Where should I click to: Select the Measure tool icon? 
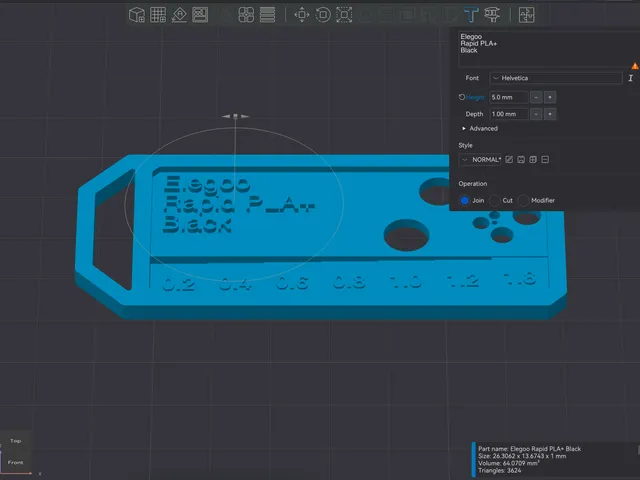tap(492, 15)
